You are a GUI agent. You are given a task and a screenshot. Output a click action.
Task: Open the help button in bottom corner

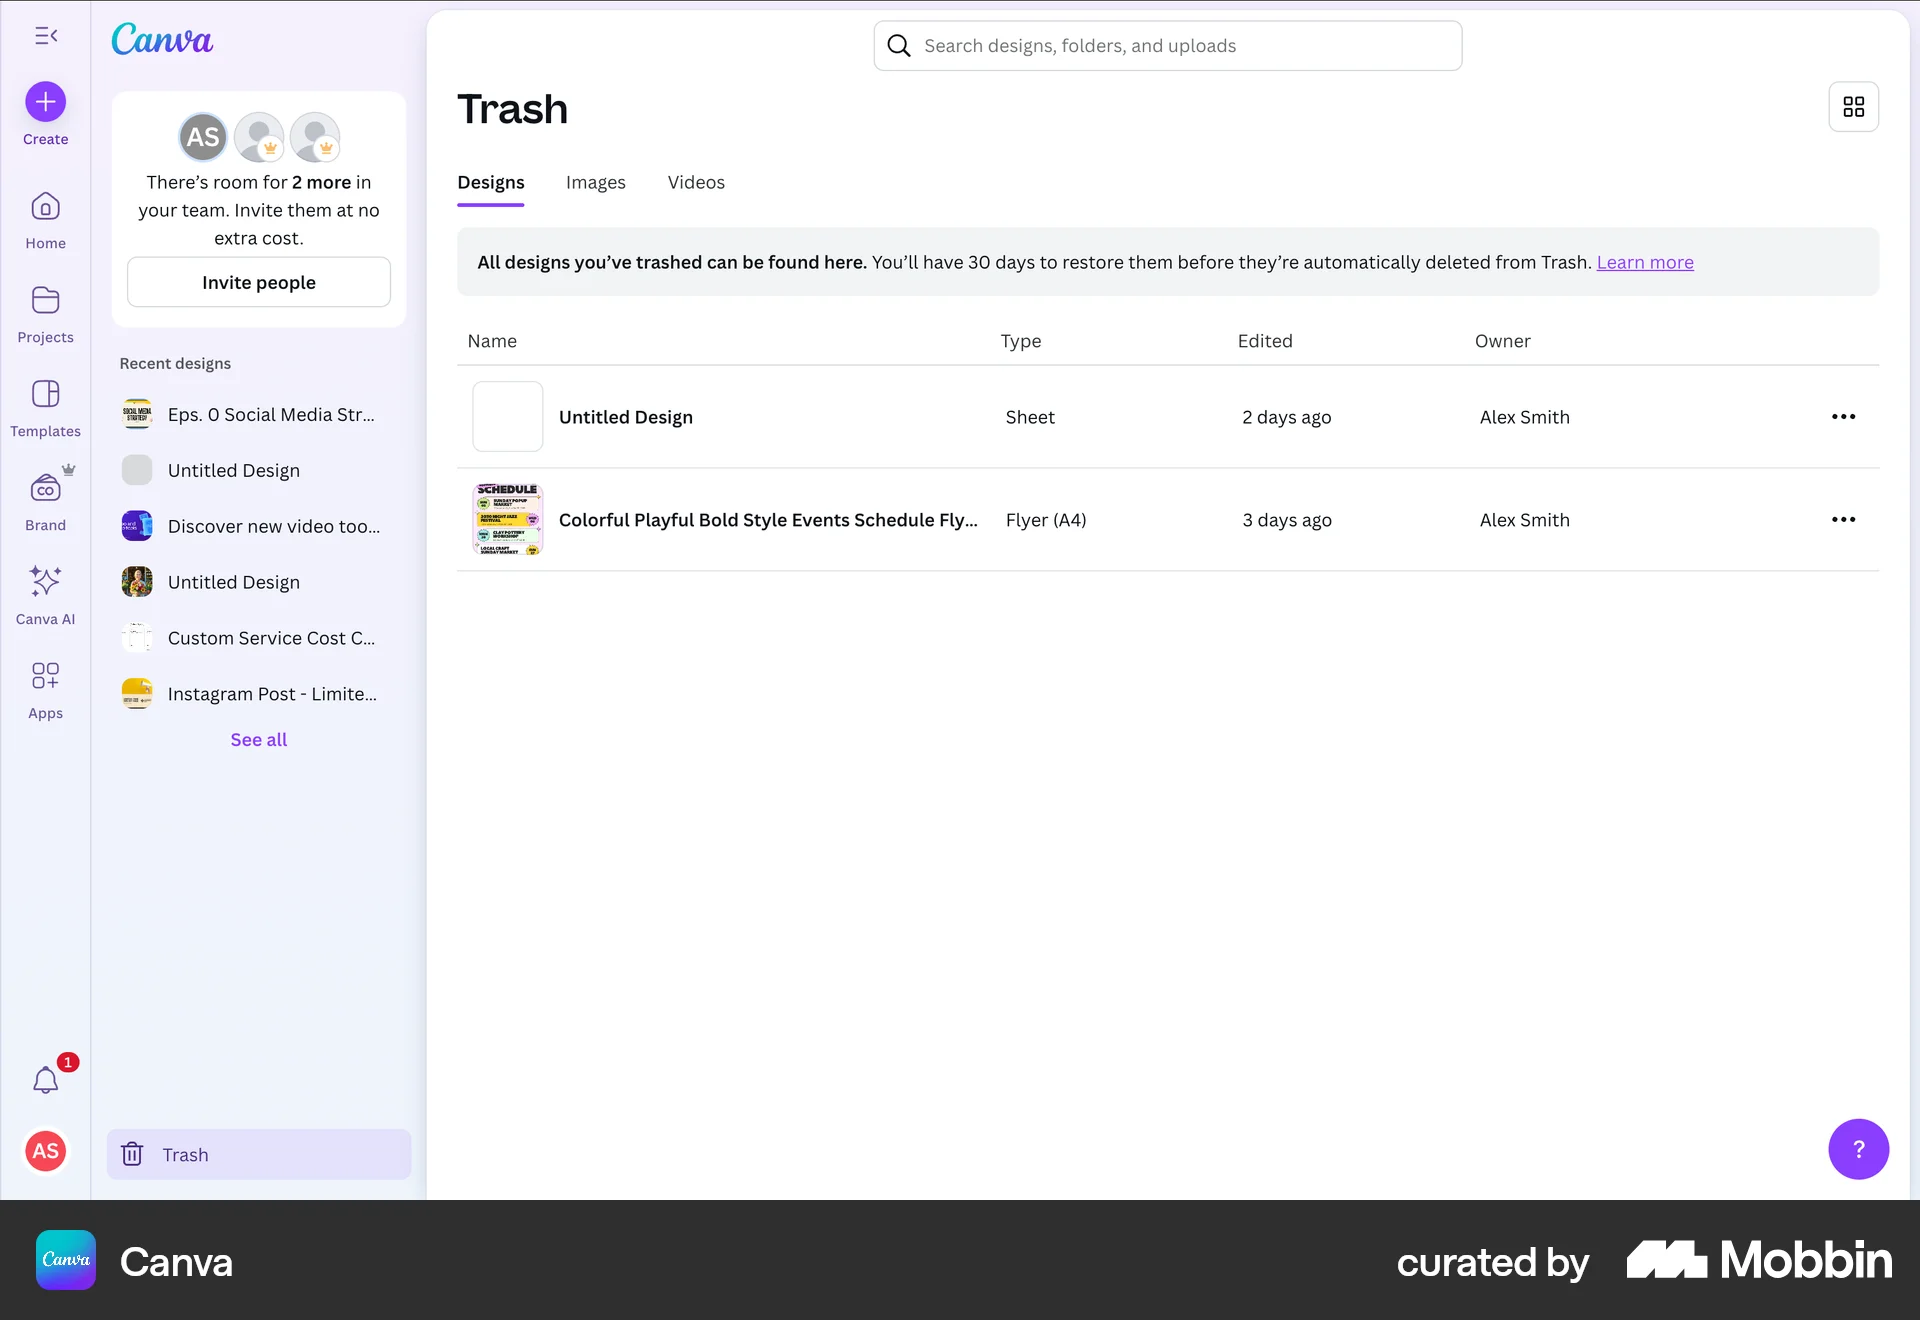[1858, 1149]
